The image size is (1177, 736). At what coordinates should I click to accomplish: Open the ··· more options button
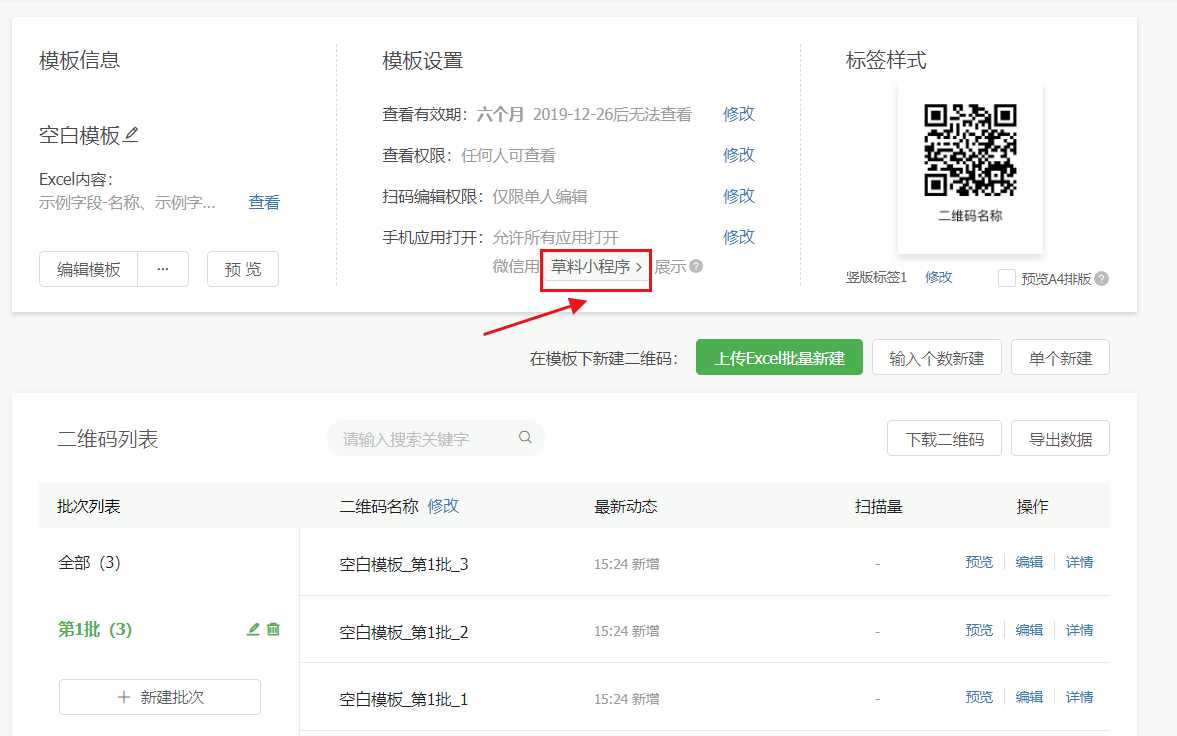tap(163, 269)
